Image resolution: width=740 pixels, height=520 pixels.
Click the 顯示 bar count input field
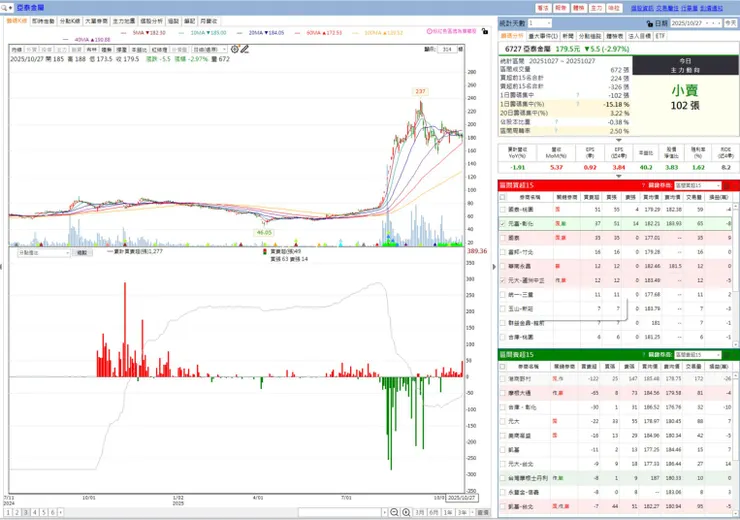447,49
